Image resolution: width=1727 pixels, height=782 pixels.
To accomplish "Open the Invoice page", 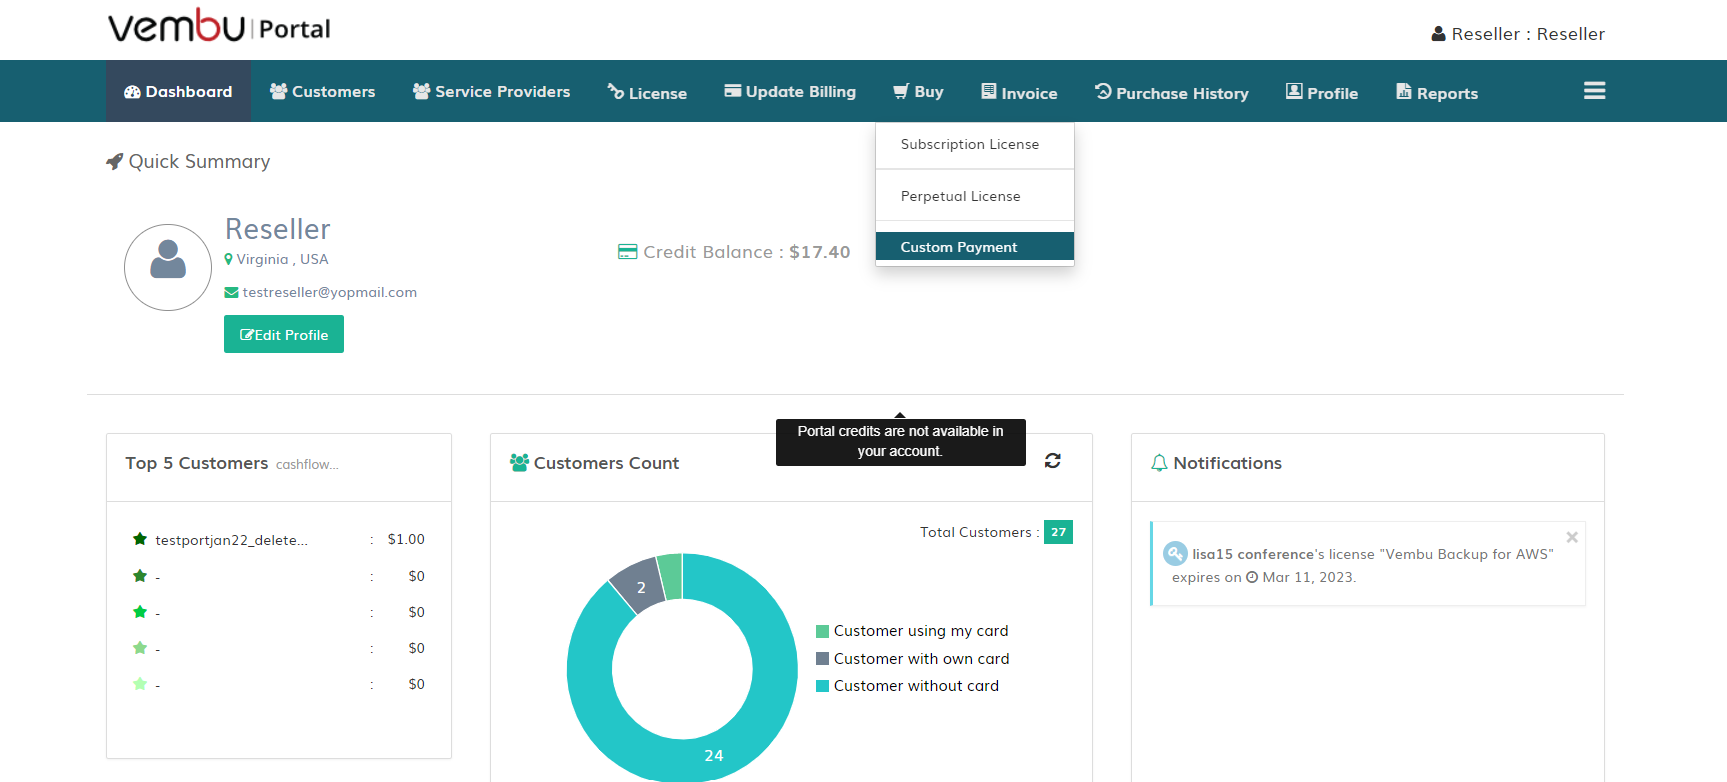I will [1019, 92].
